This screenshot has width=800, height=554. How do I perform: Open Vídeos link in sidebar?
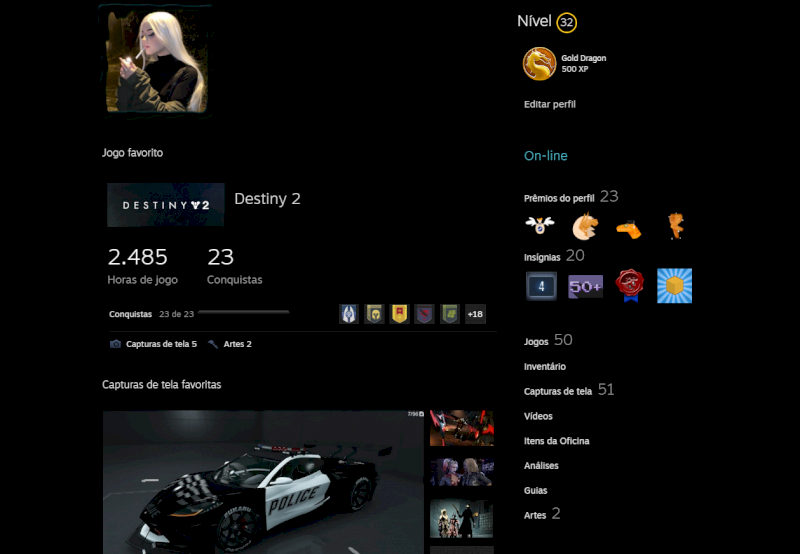coord(538,416)
